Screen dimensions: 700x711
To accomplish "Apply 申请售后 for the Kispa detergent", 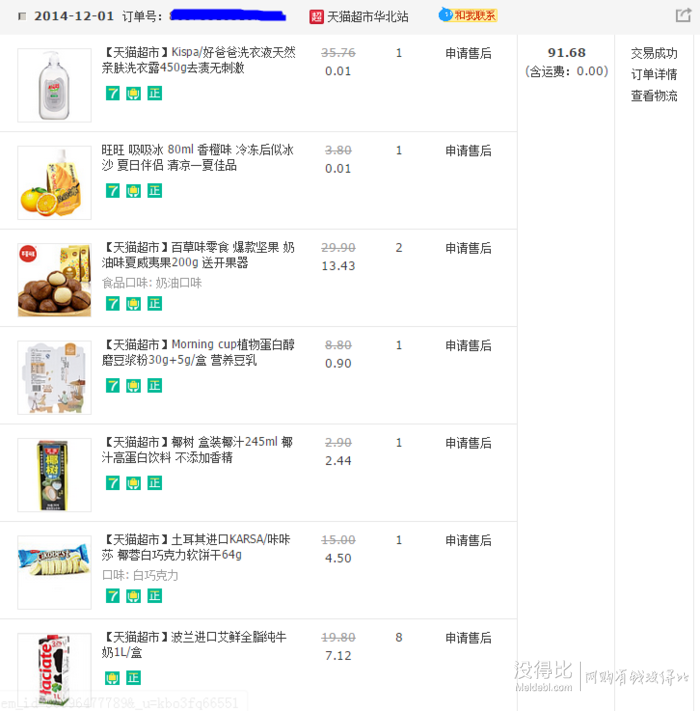I will point(468,54).
